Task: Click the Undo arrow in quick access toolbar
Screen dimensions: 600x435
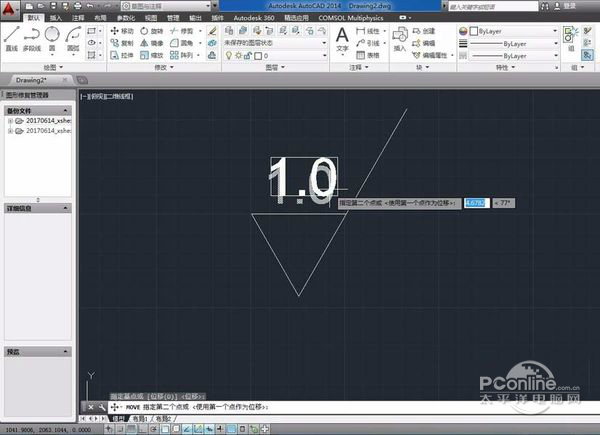Action: pos(90,6)
